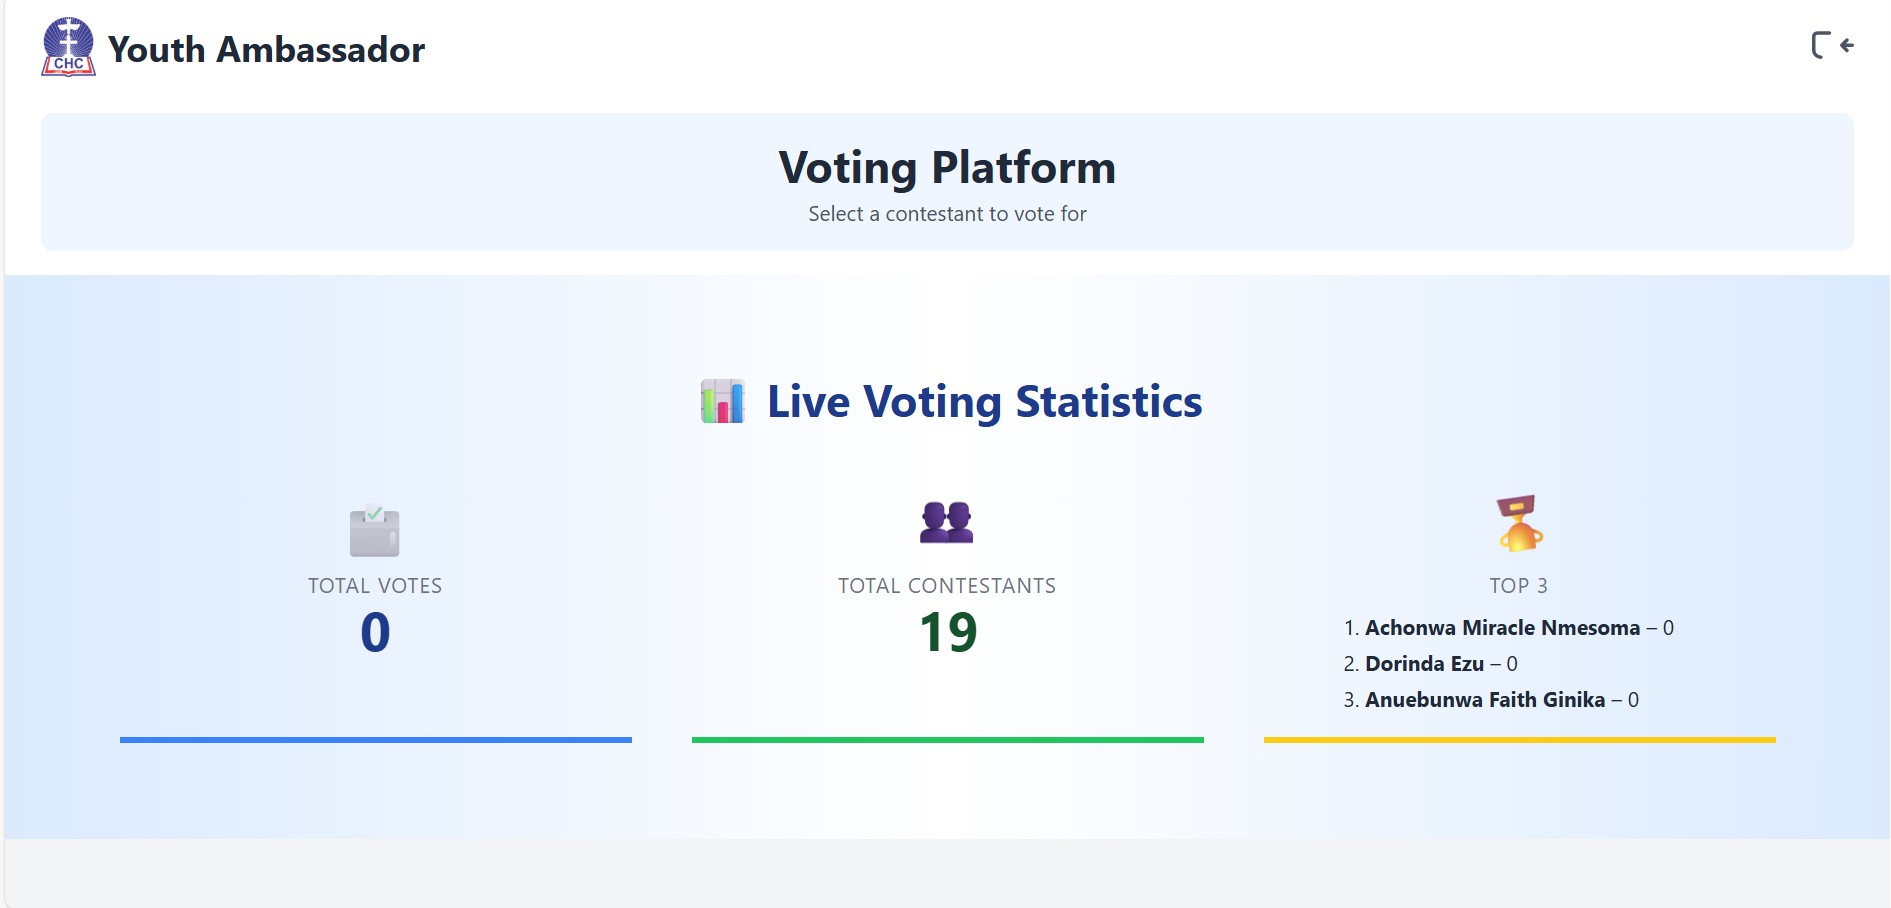
Task: Select Dorinda Ezu in Top 3
Action: point(1424,664)
